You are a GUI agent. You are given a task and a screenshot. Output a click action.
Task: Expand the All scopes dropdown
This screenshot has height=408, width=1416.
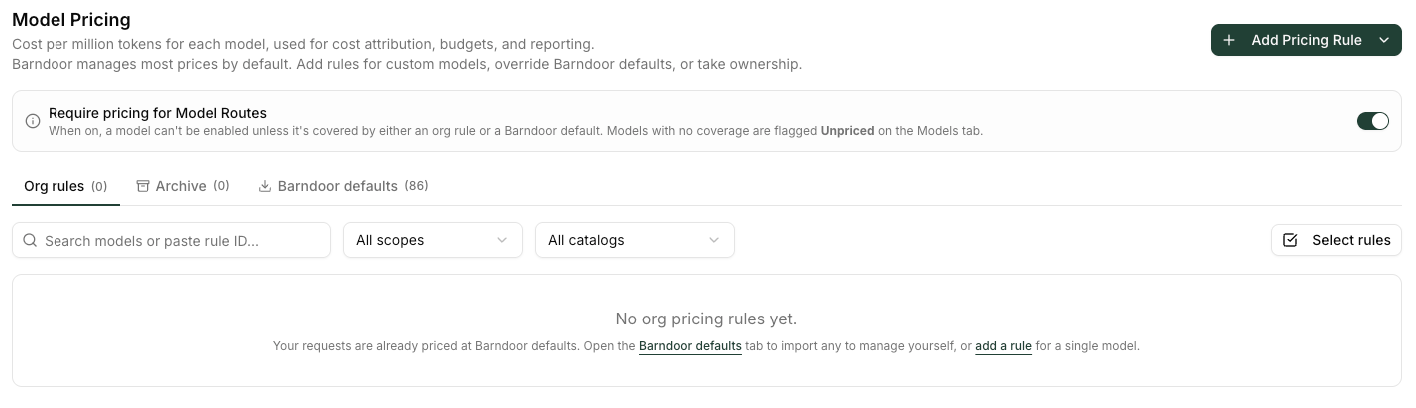pyautogui.click(x=433, y=240)
